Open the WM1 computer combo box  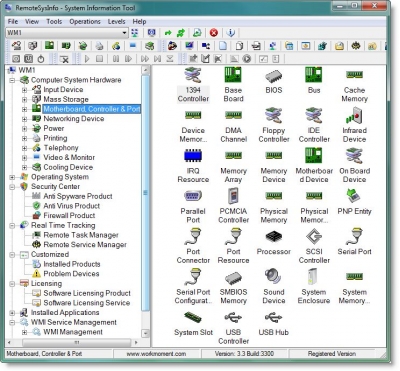pos(67,33)
